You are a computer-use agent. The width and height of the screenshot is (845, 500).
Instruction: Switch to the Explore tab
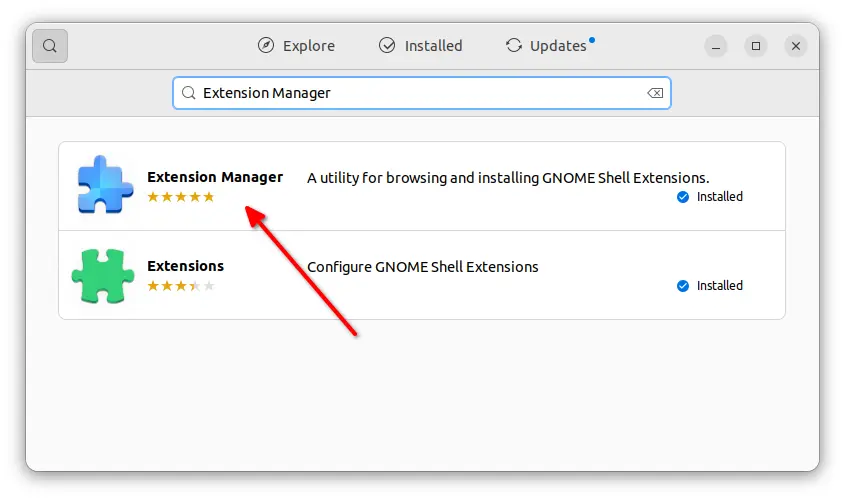296,46
